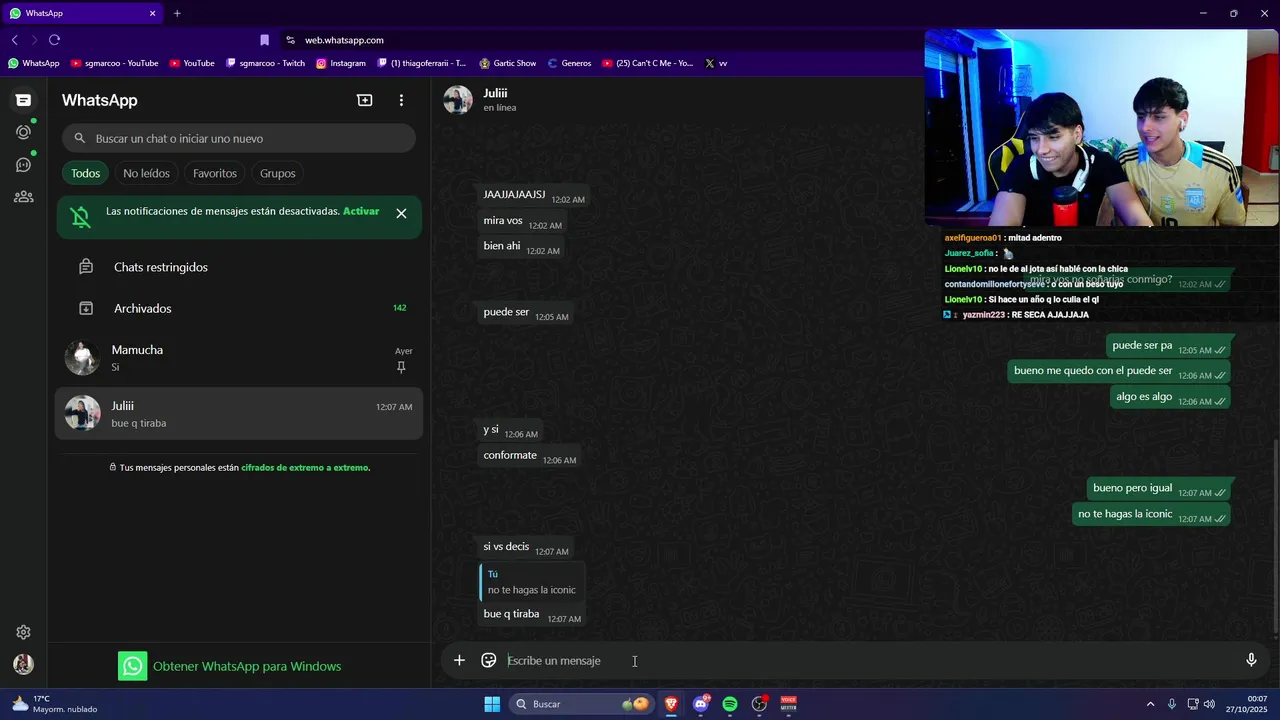Expand hidden system tray icons chevron
The height and width of the screenshot is (720, 1280).
(1150, 704)
